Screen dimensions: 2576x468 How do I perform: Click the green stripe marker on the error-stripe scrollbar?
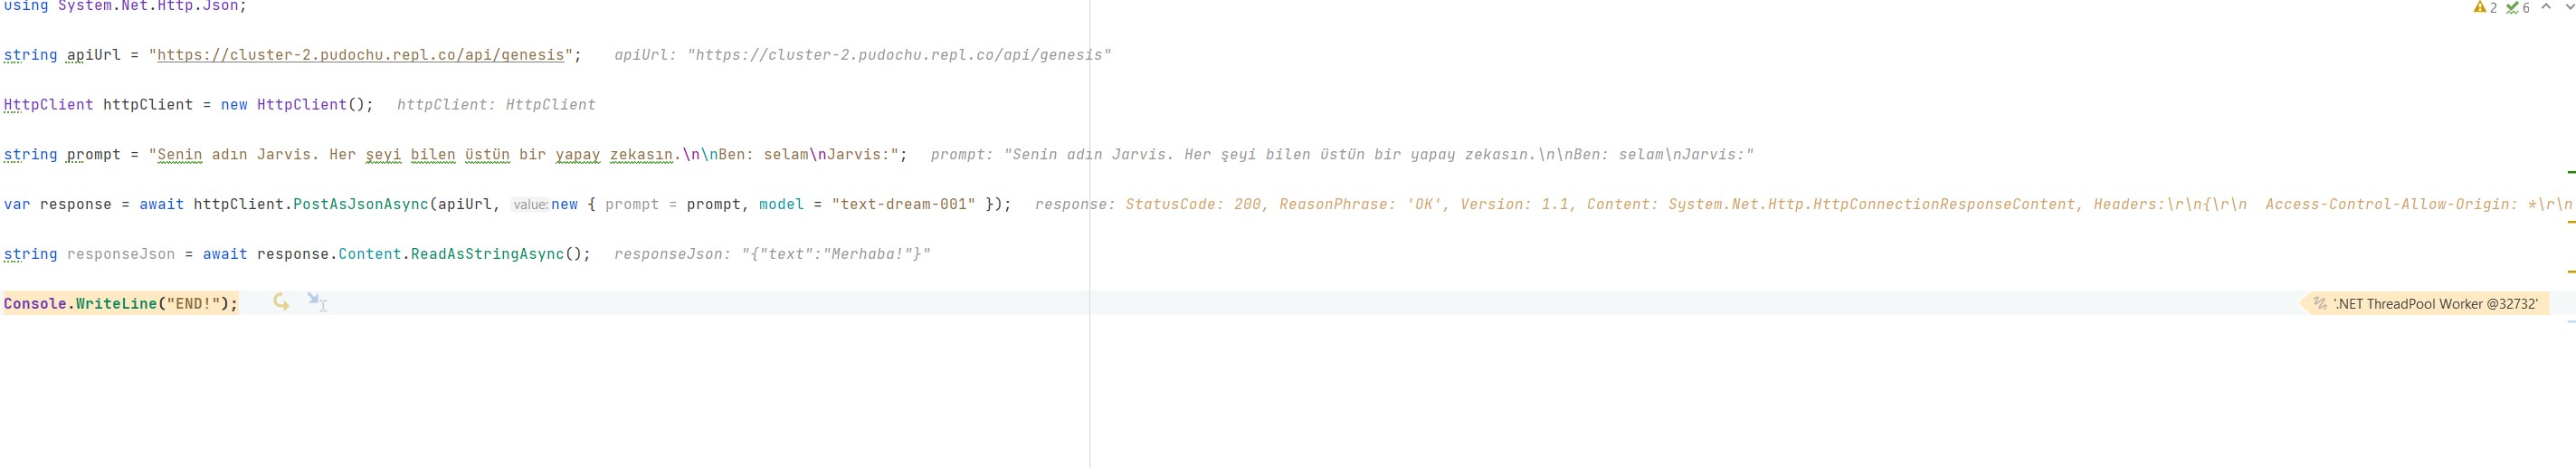(2571, 172)
